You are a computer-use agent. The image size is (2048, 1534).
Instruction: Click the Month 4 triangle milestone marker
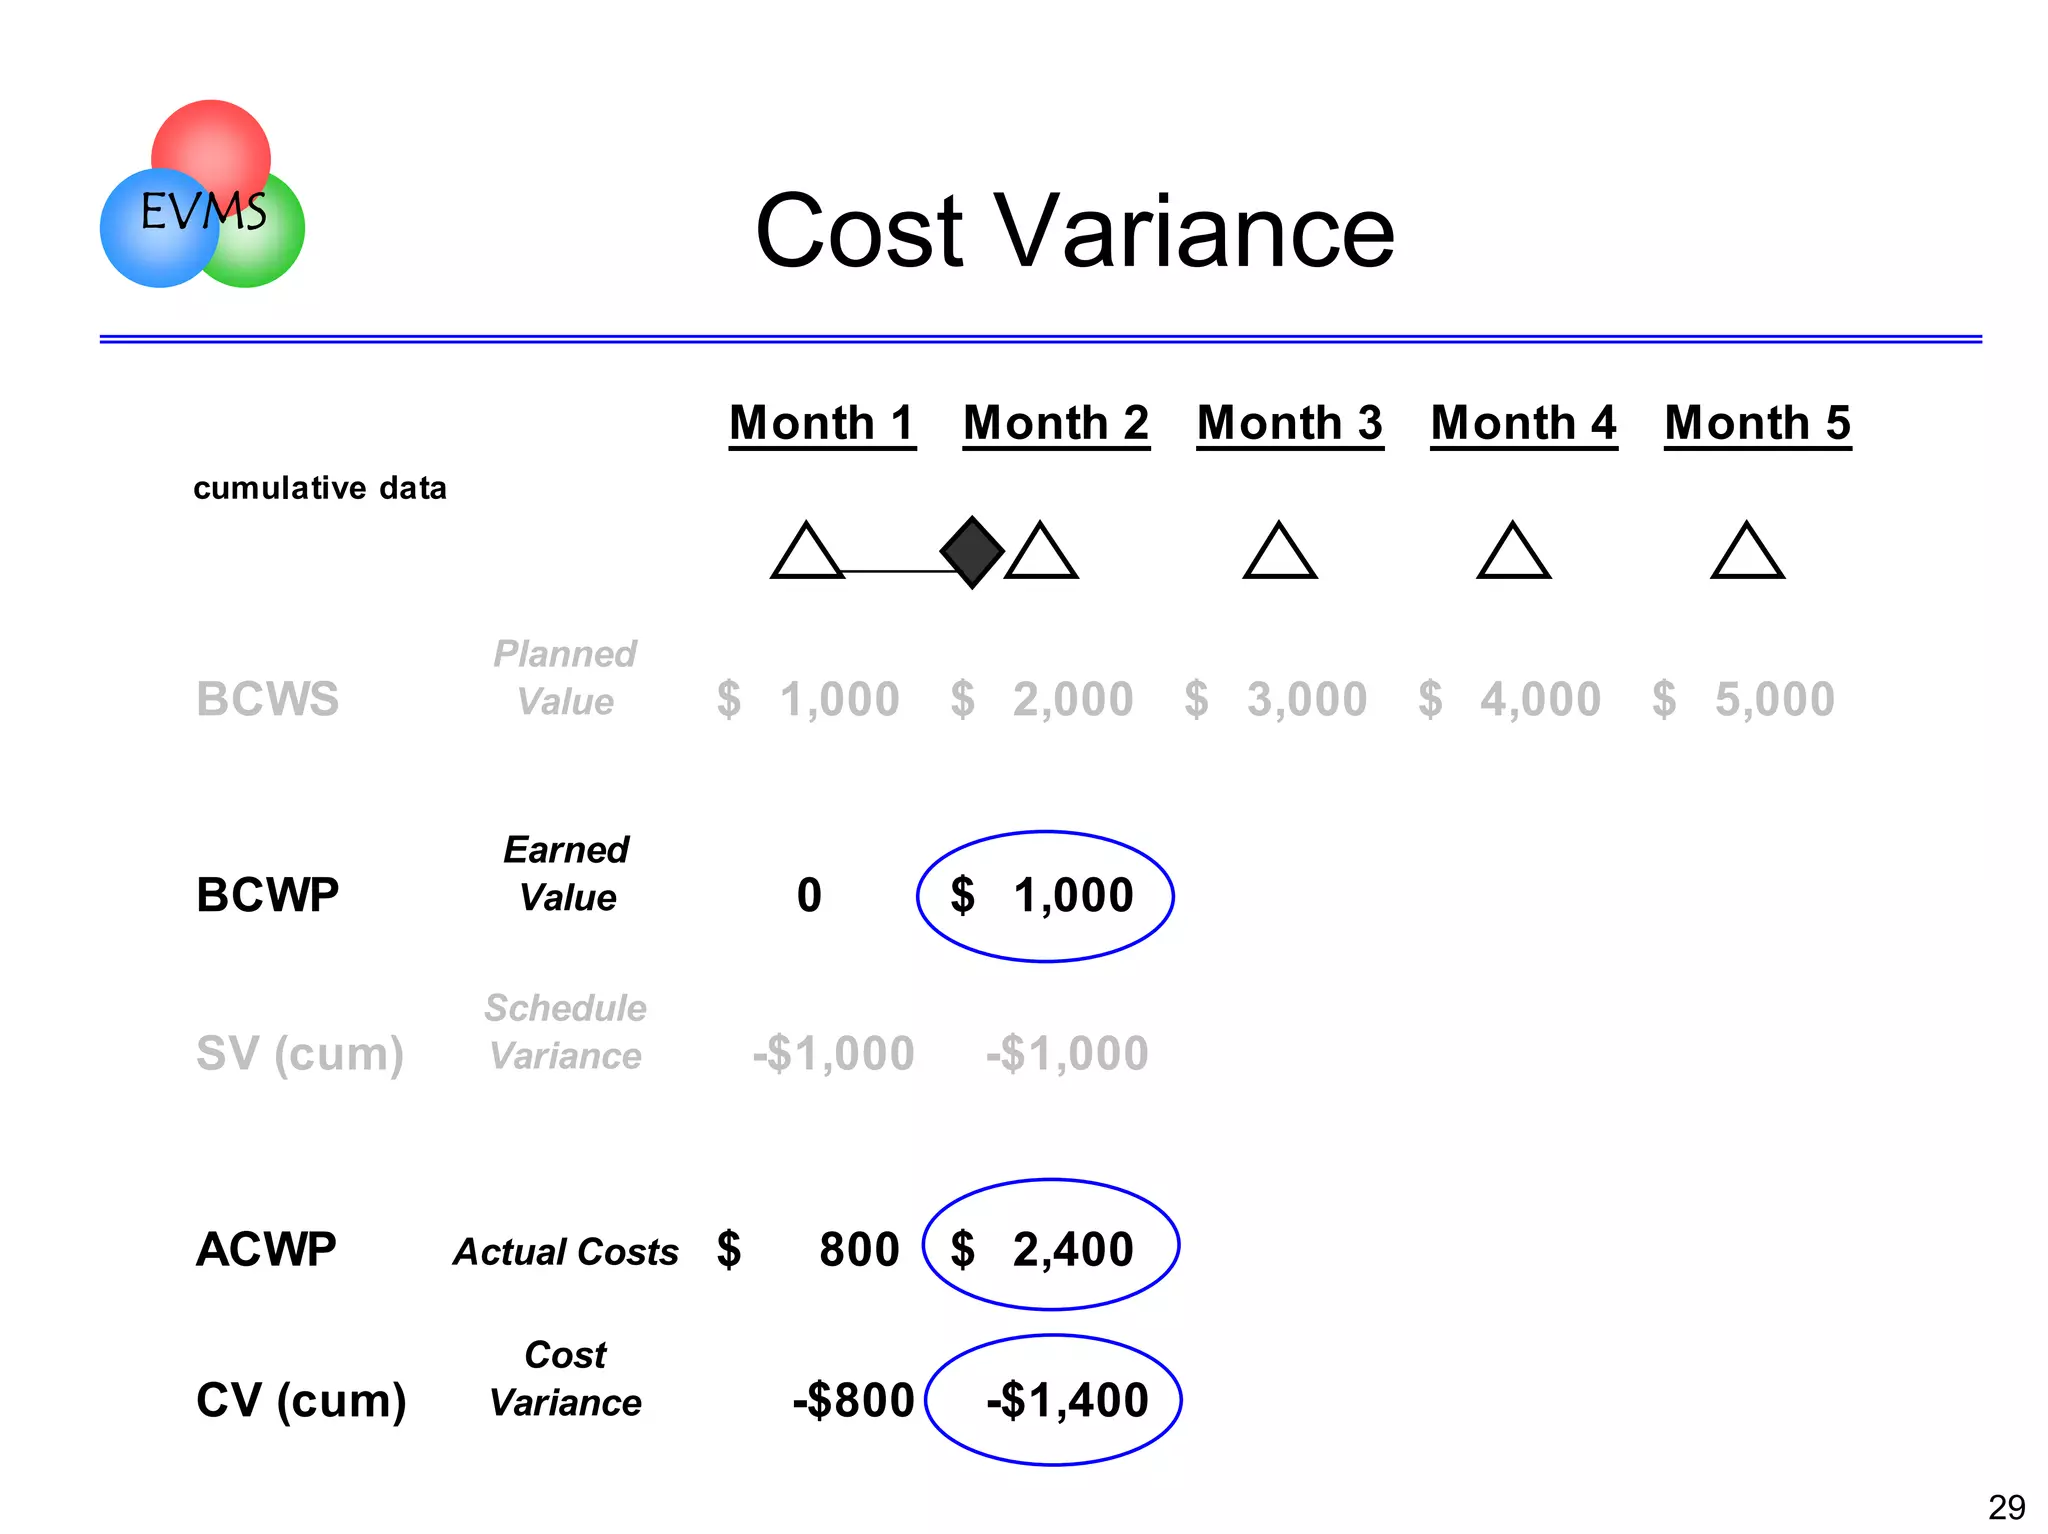1514,550
